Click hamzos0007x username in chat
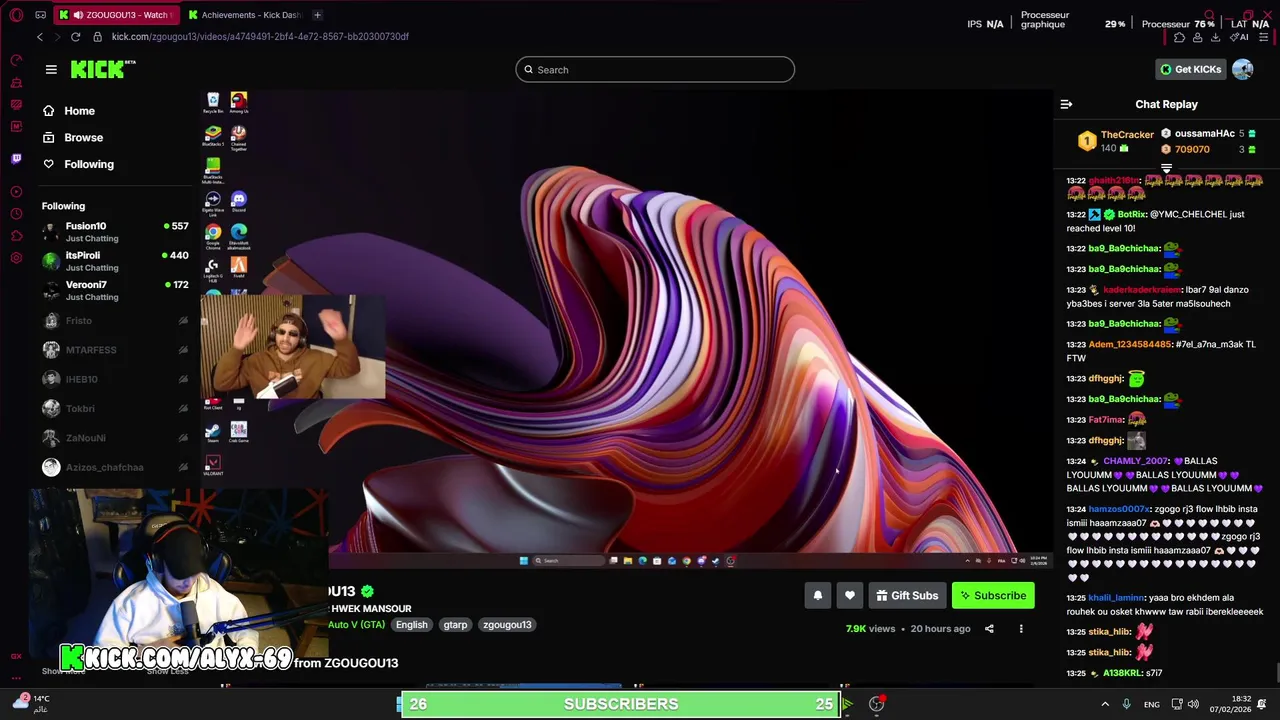 pyautogui.click(x=1119, y=509)
